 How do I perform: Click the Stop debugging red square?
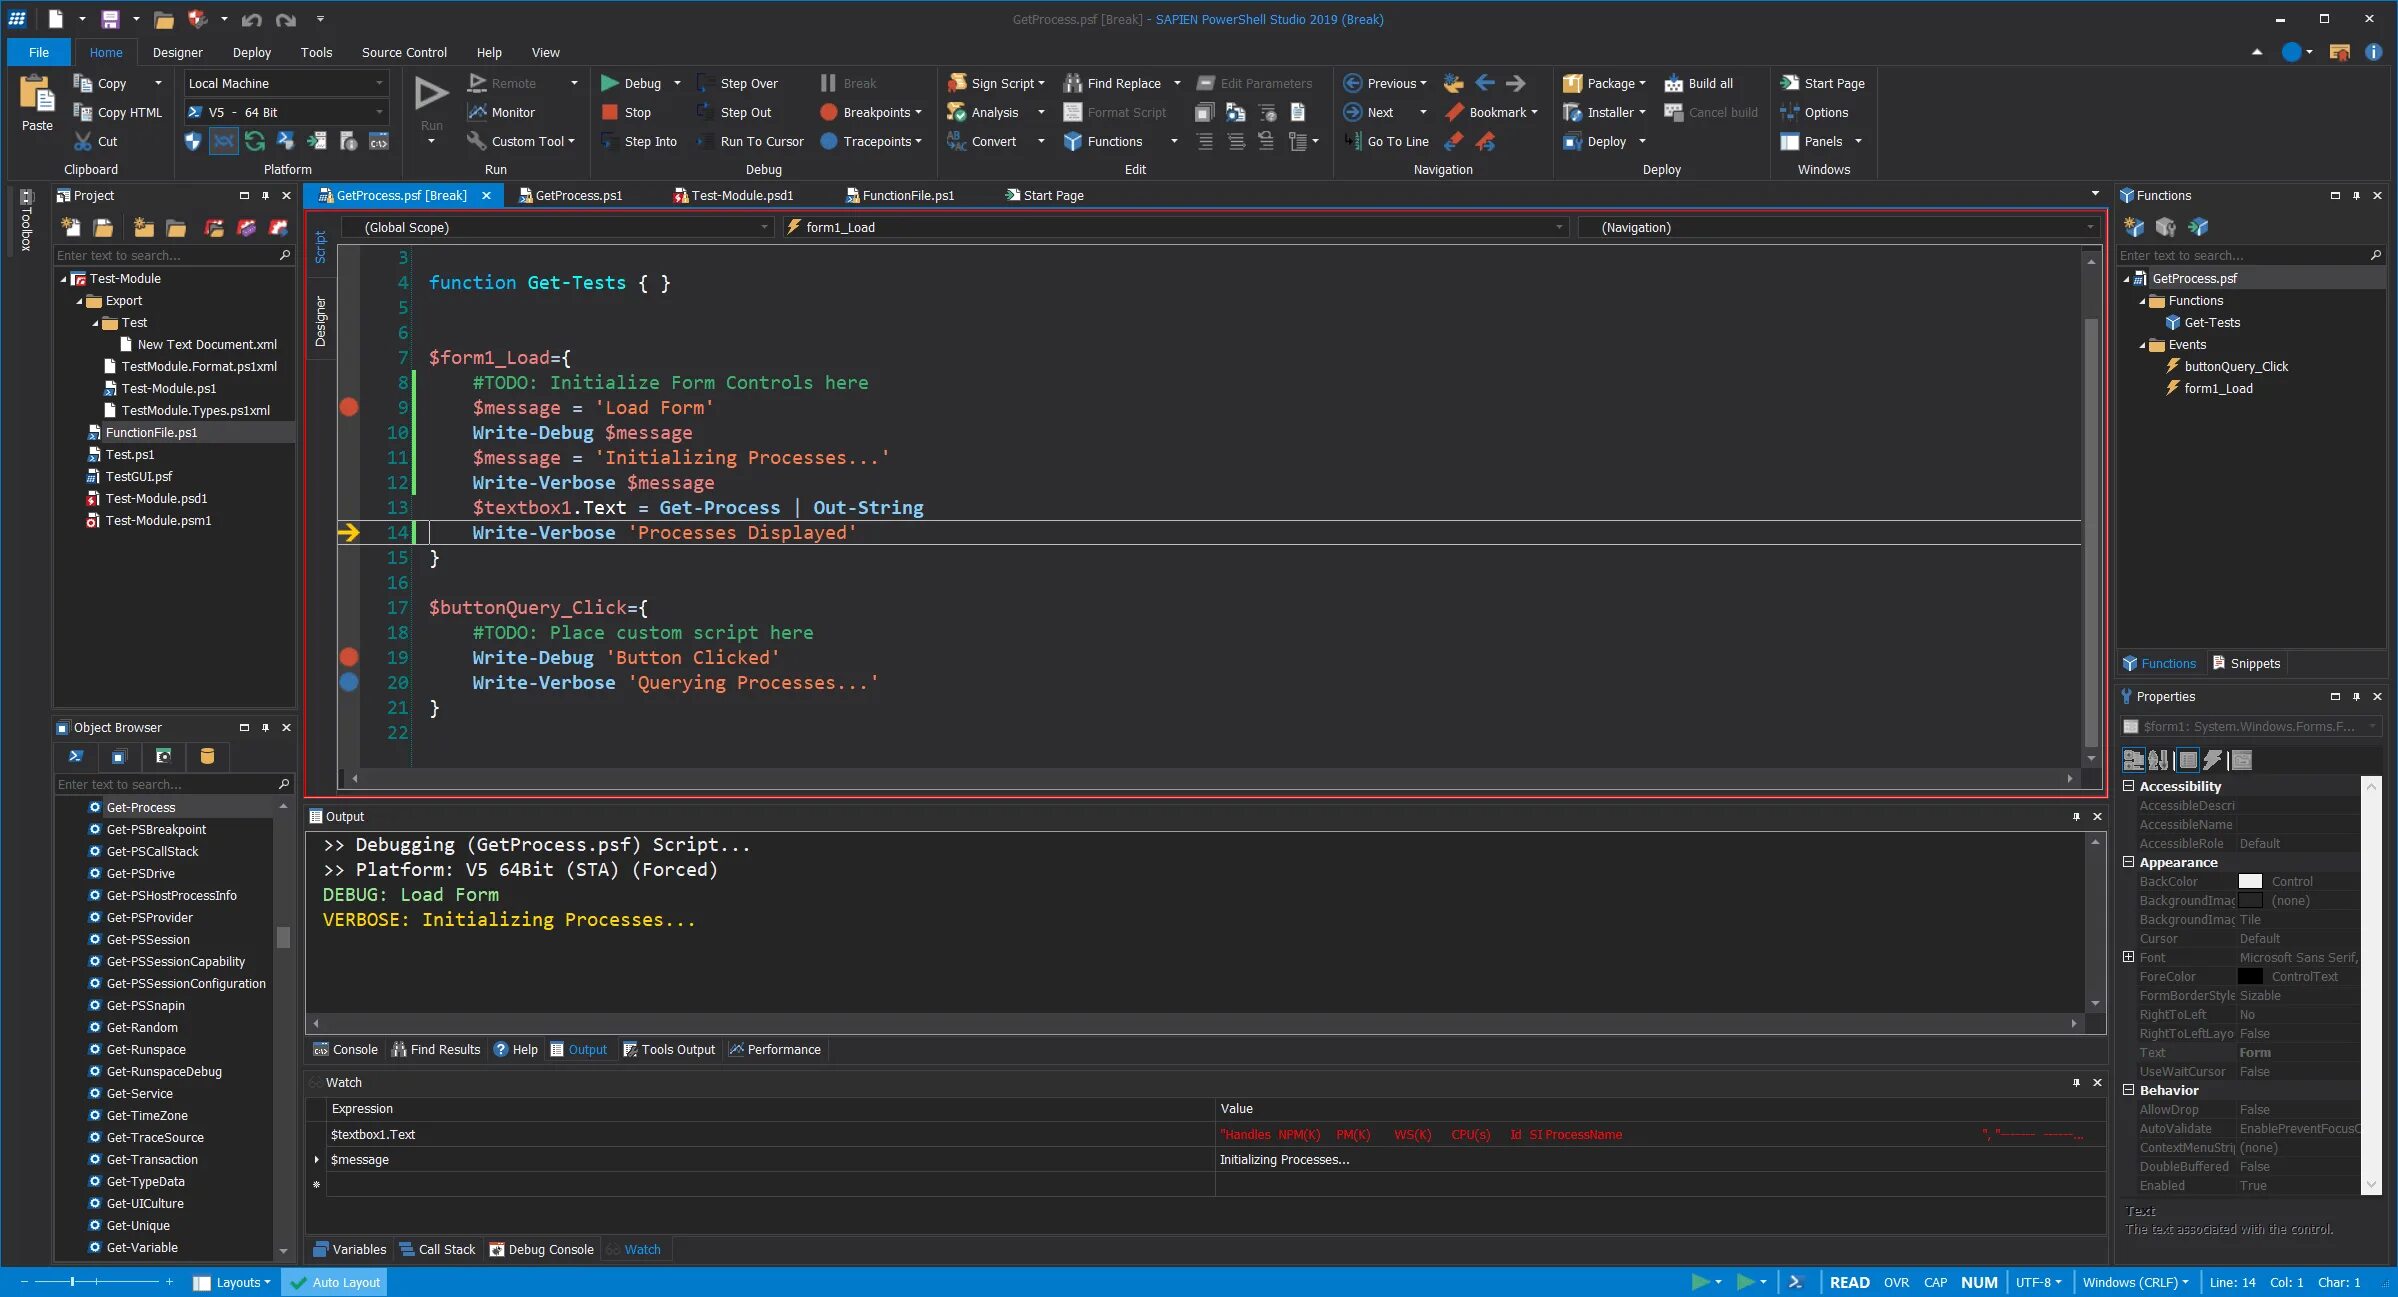tap(609, 113)
